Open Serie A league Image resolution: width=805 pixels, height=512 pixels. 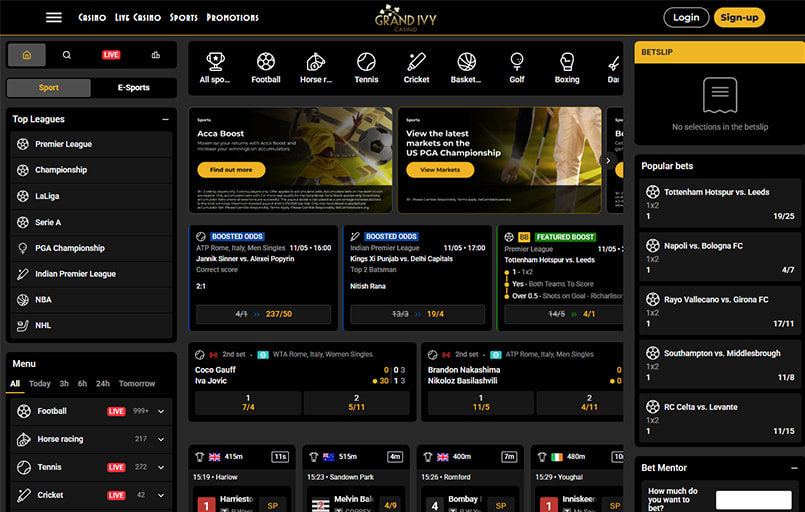pyautogui.click(x=91, y=222)
